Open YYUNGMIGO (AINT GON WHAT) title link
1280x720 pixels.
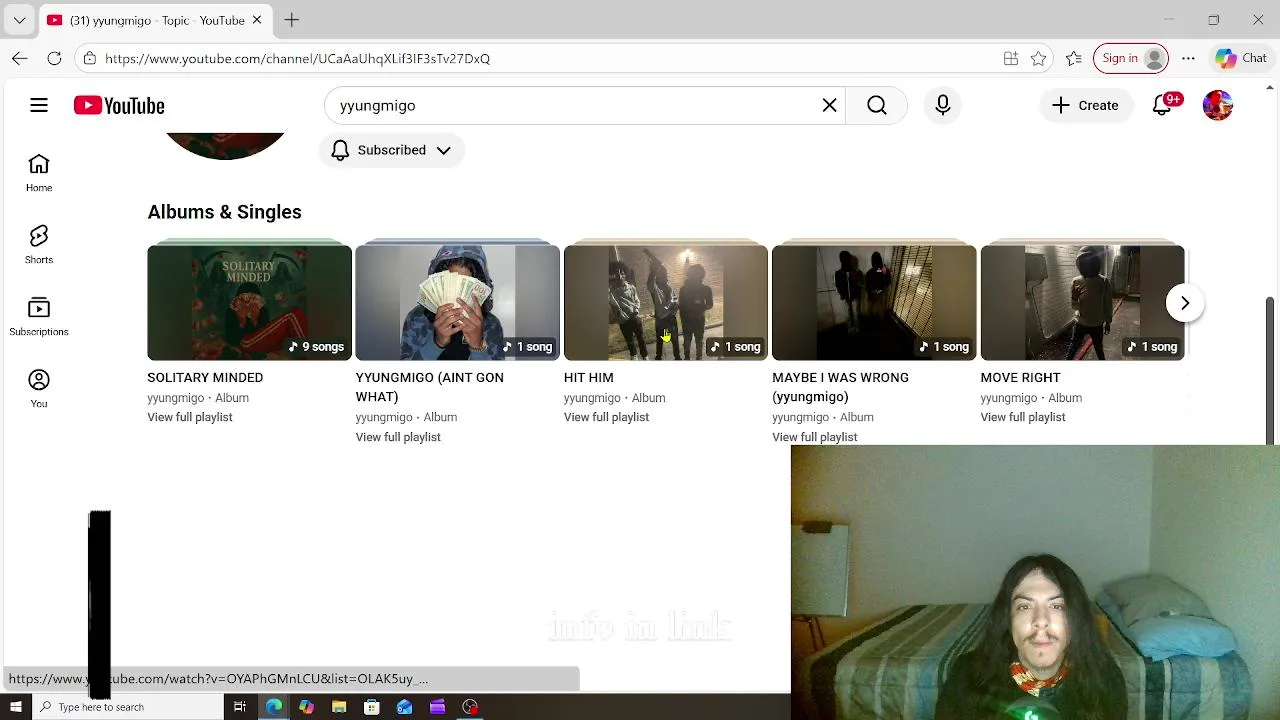point(430,387)
